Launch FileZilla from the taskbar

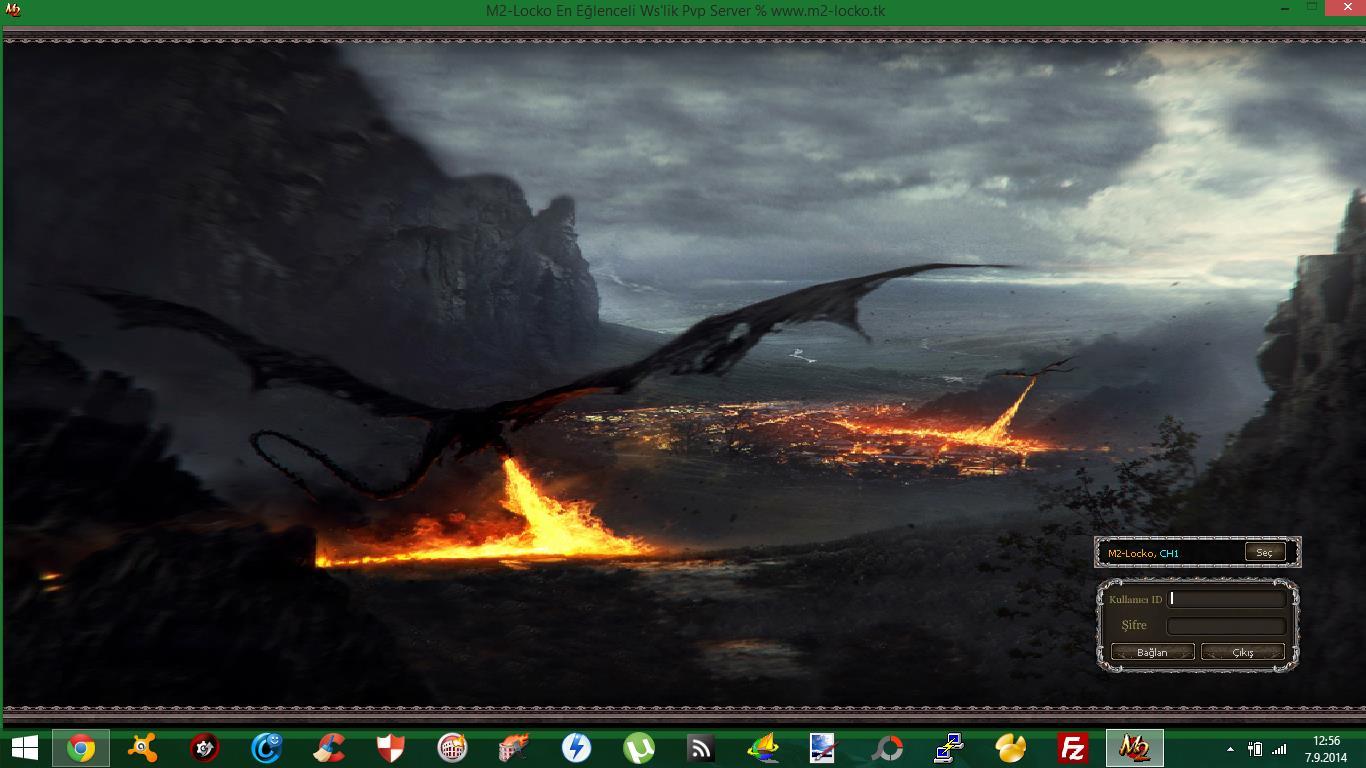coord(1072,748)
